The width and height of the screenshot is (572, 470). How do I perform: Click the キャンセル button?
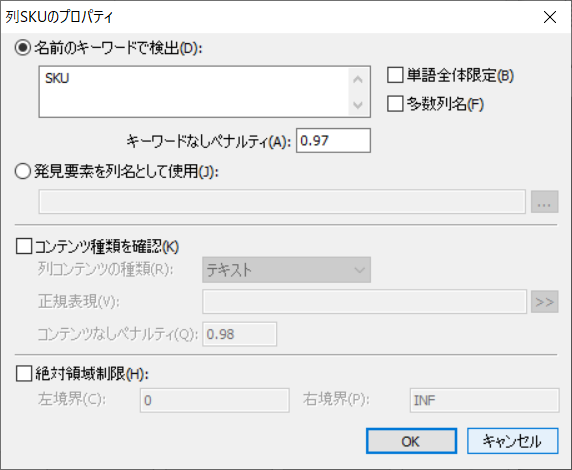[x=513, y=441]
